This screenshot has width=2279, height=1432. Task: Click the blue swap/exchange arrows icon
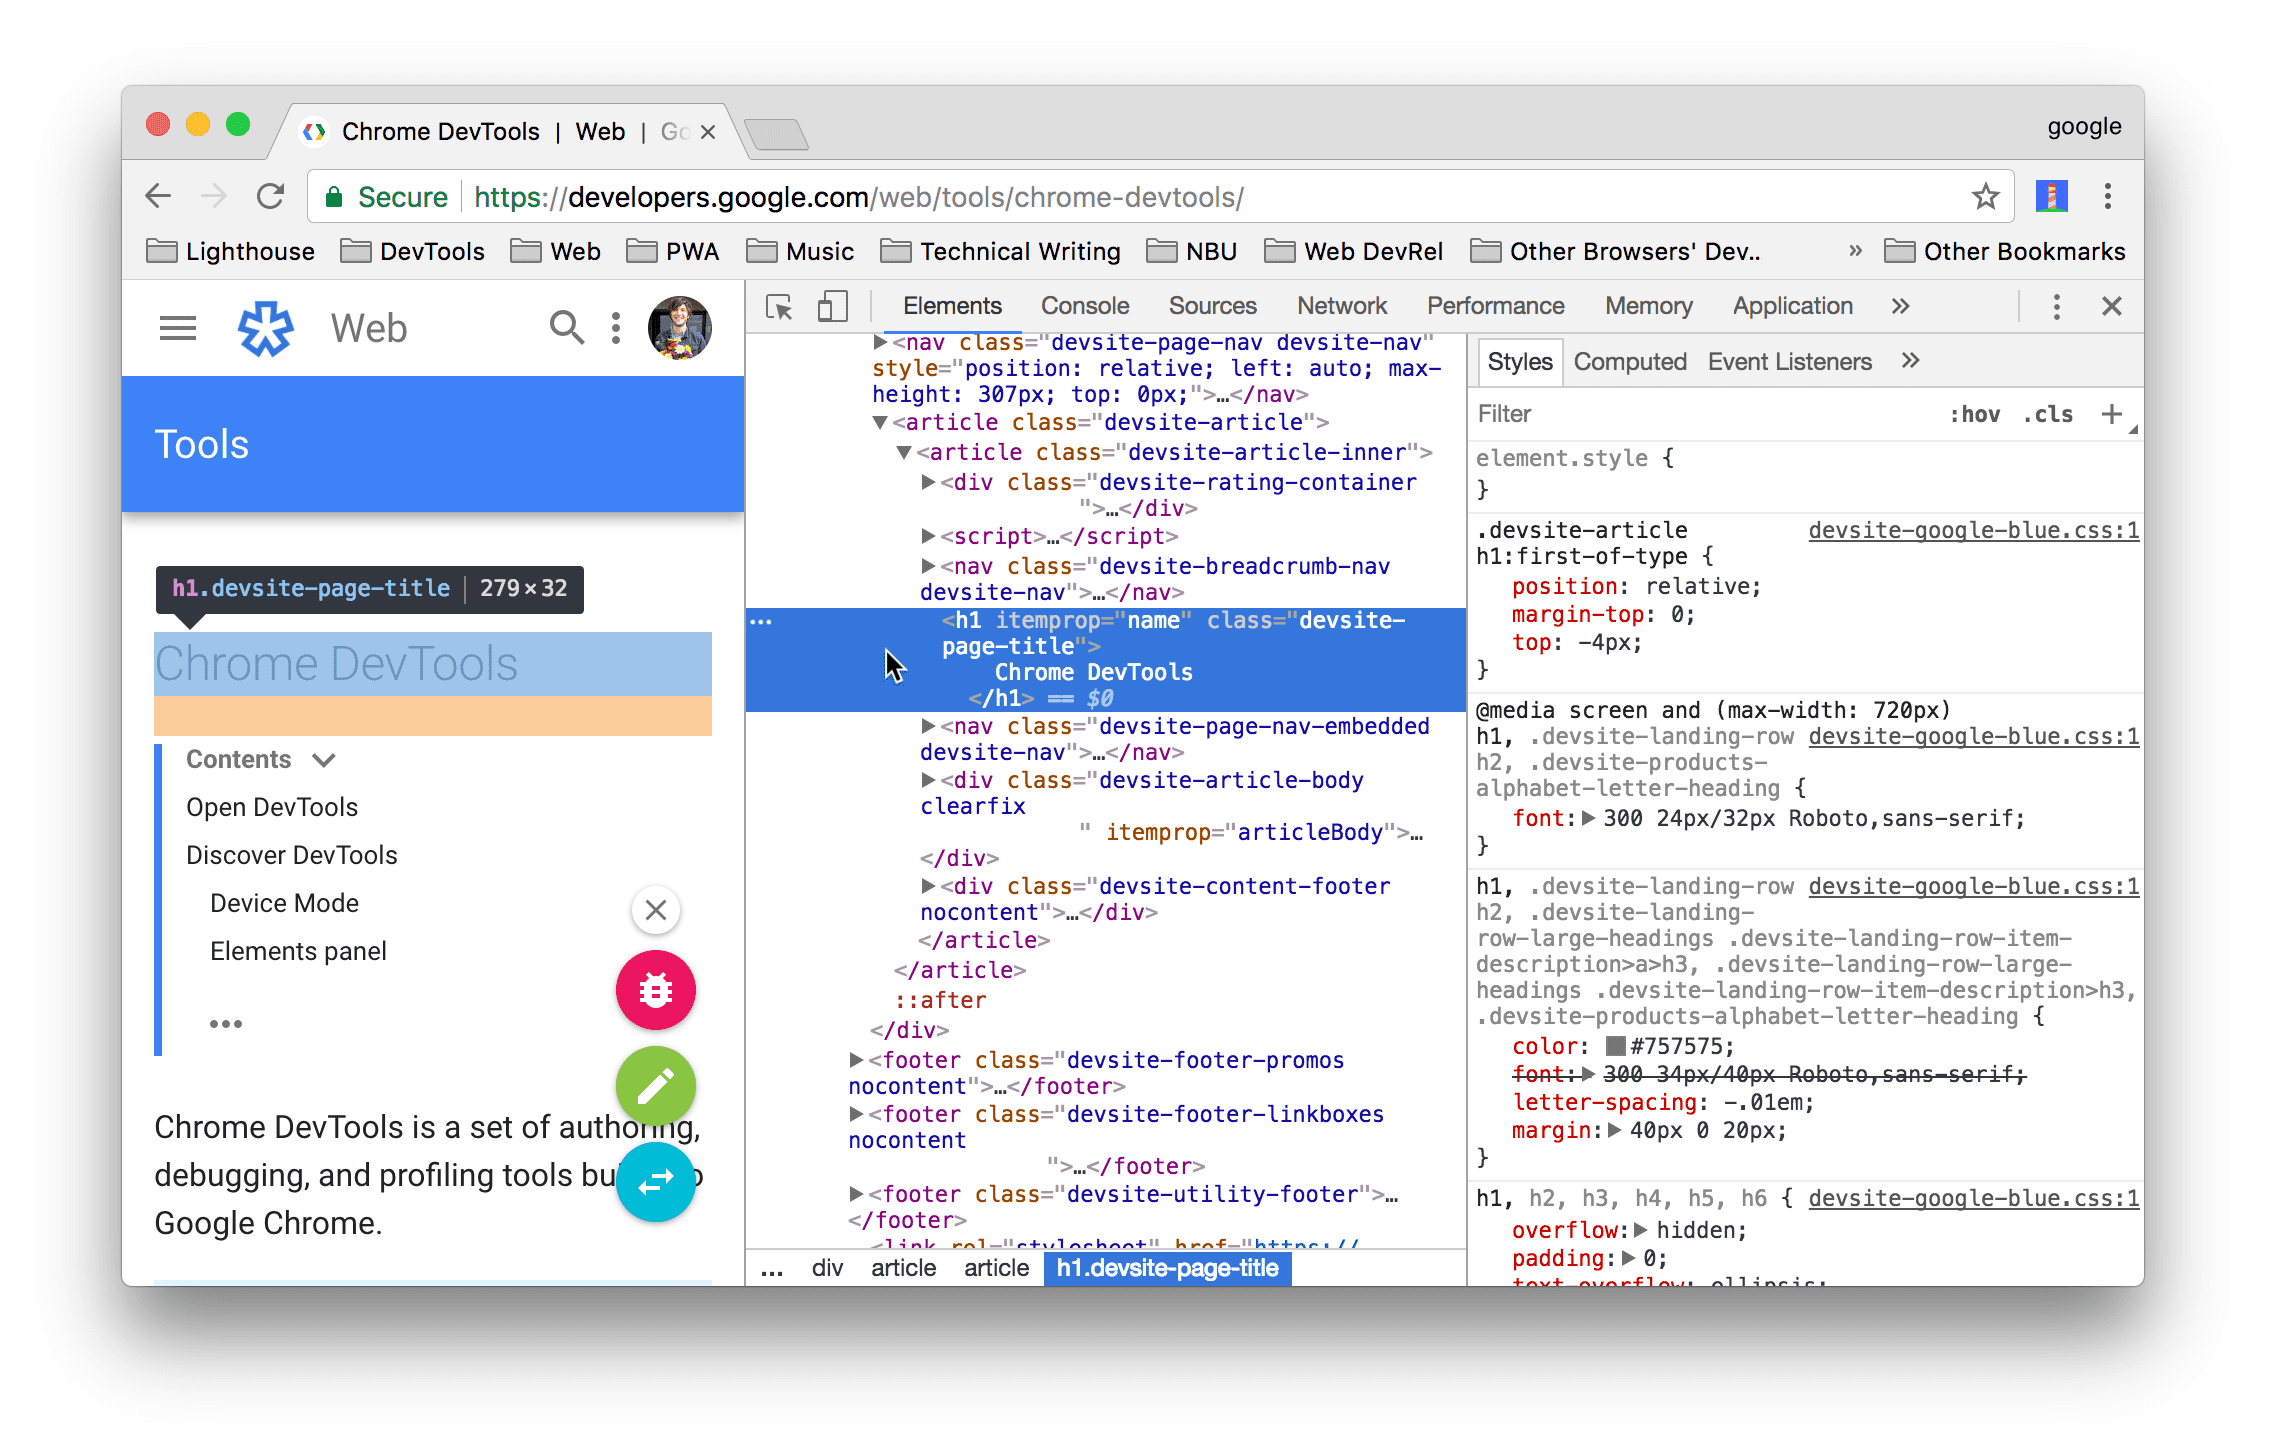click(x=655, y=1178)
